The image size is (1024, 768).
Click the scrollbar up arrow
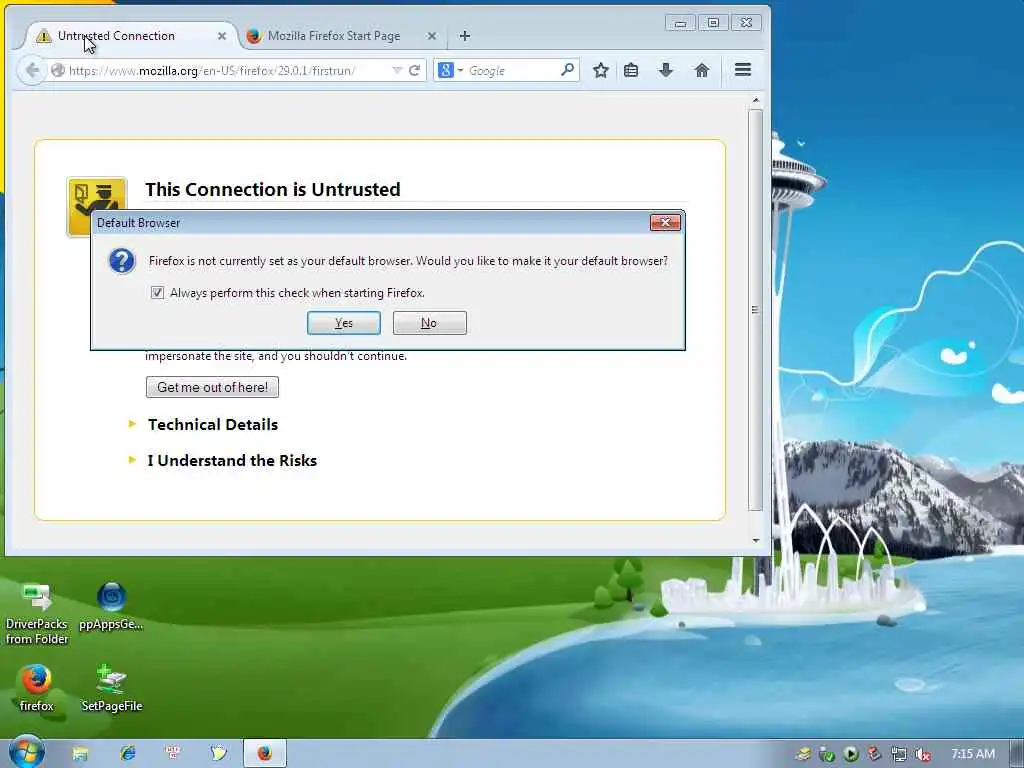[x=756, y=101]
